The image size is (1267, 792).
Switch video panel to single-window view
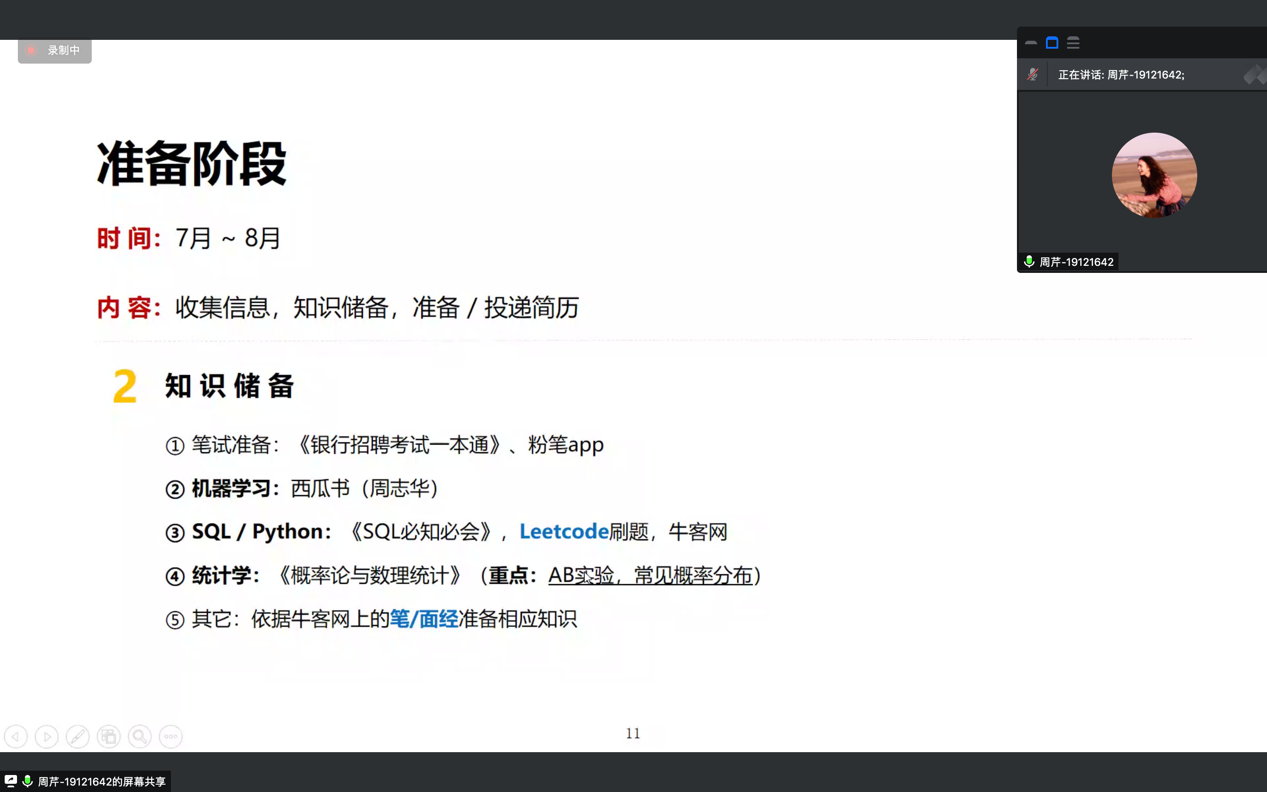[1052, 43]
